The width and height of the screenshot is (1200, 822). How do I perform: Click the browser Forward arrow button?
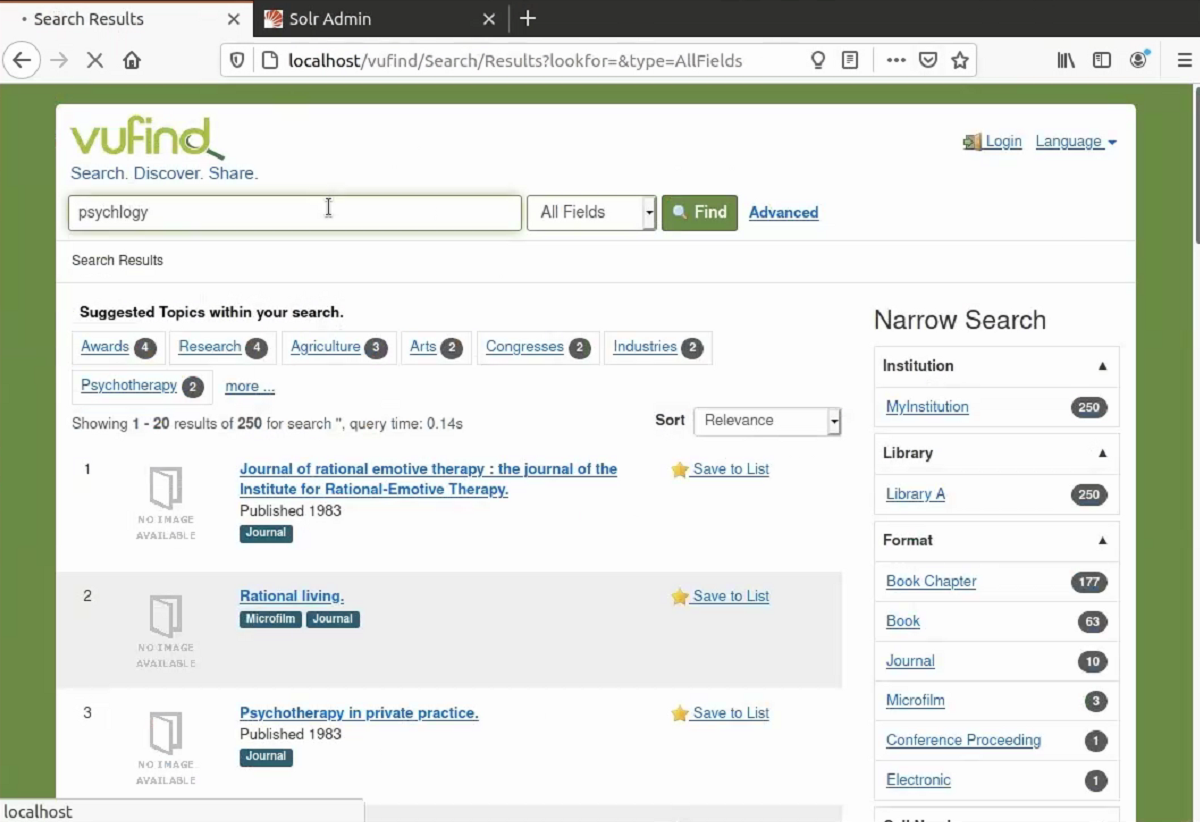pos(59,61)
